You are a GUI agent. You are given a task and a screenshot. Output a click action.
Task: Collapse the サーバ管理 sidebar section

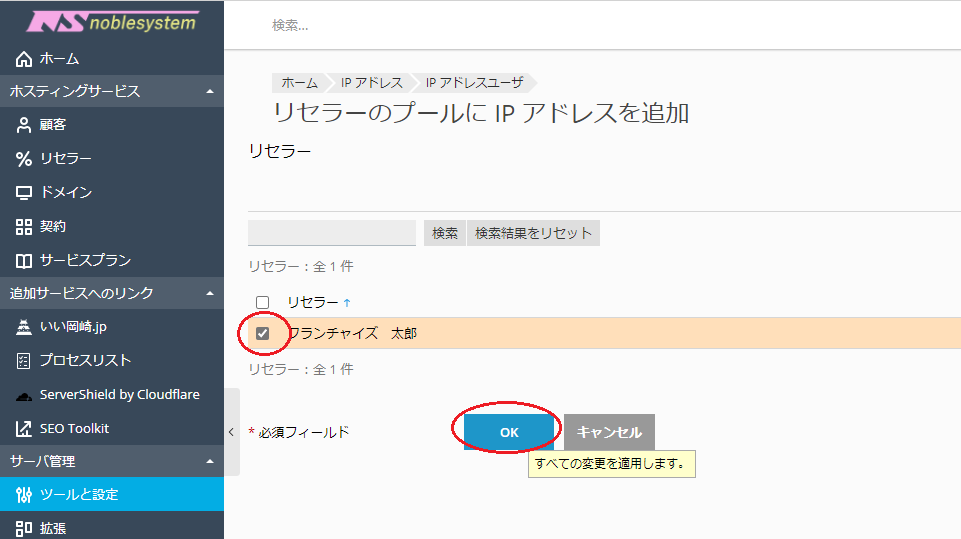click(x=210, y=462)
